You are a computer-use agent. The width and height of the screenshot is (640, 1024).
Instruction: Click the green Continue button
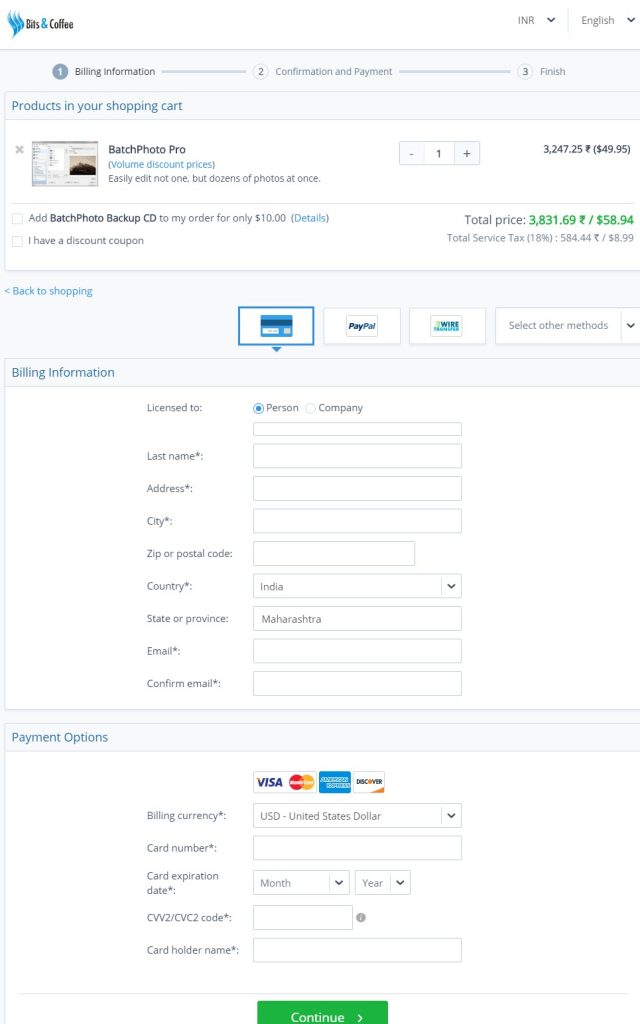323,1014
